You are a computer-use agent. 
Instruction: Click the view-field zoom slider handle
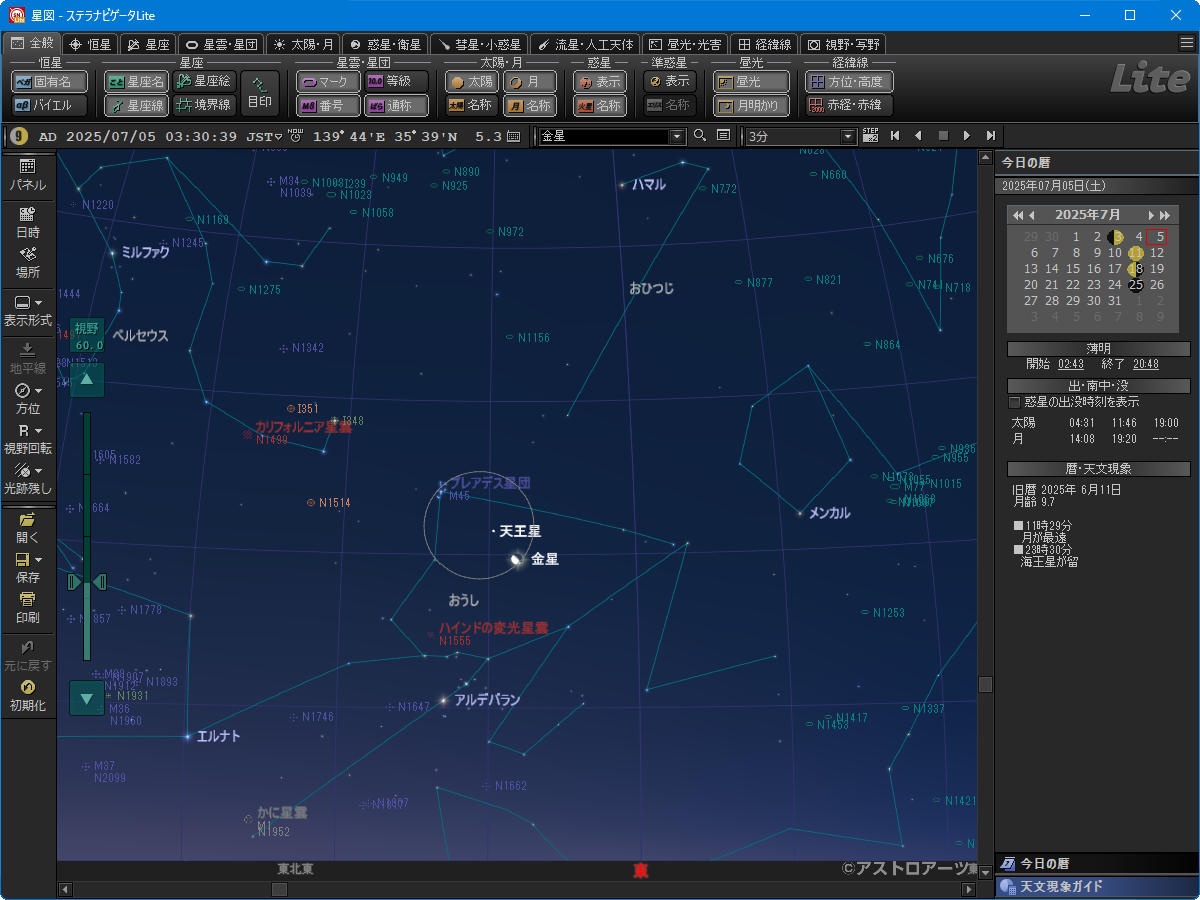tap(87, 581)
